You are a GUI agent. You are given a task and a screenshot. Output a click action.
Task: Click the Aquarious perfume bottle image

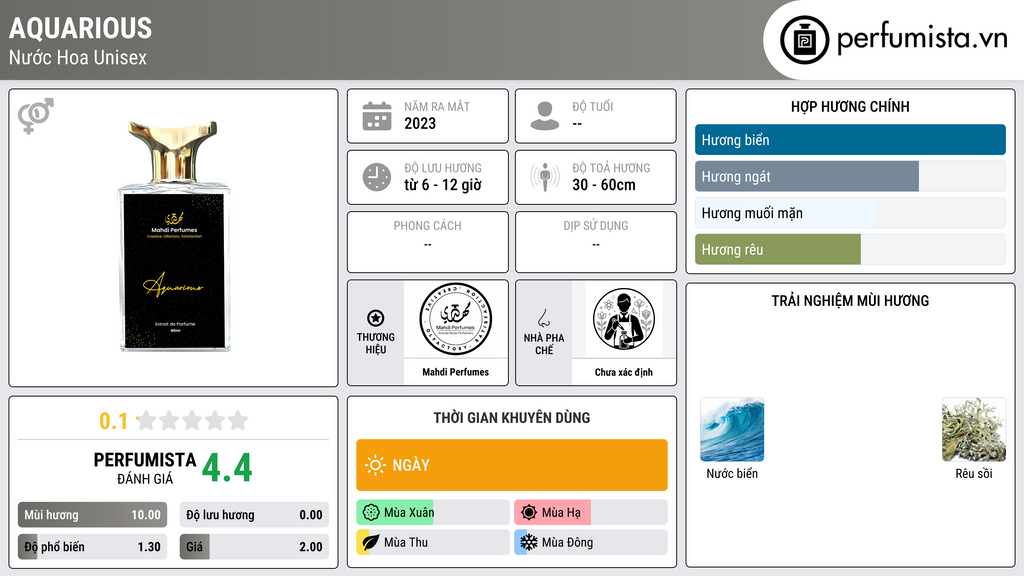pyautogui.click(x=174, y=236)
